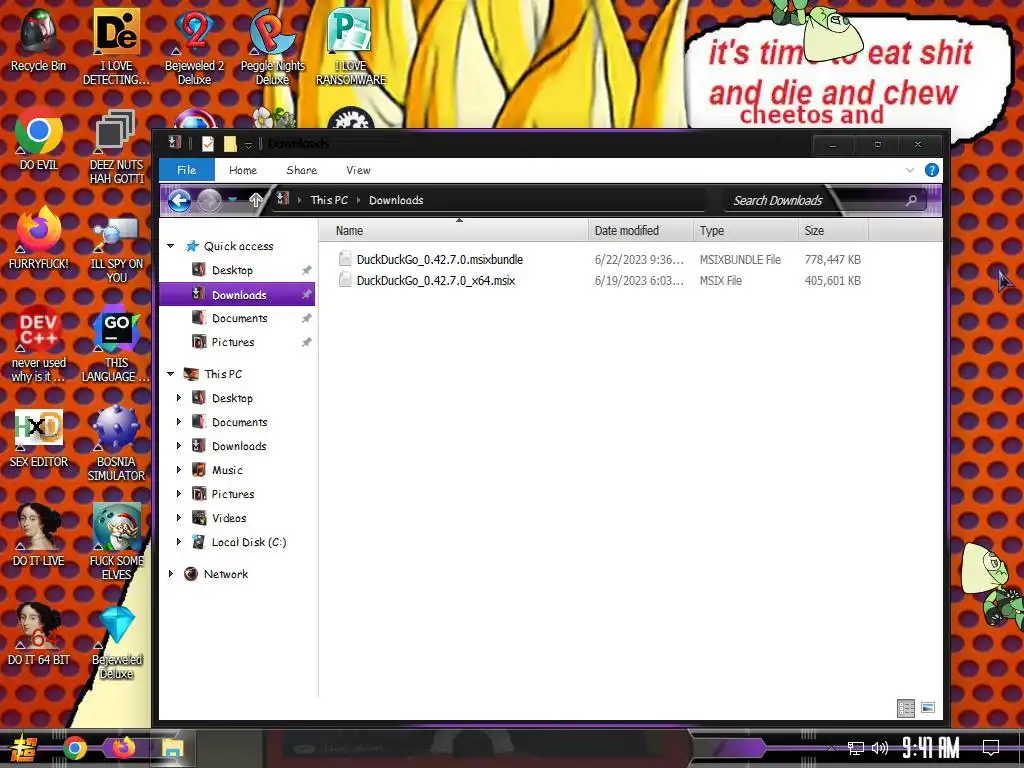
Task: Open the 'FURRYFUCK!' Firefox desktop icon
Action: 38,238
